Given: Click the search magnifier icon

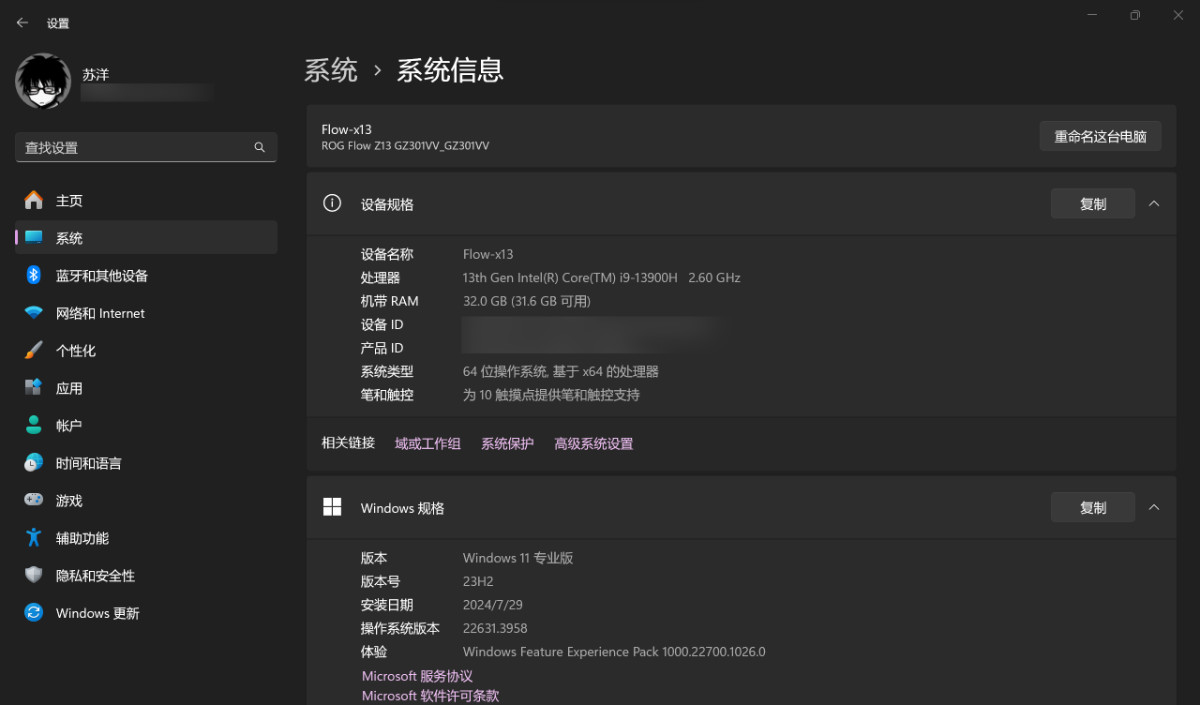Looking at the screenshot, I should tap(259, 147).
